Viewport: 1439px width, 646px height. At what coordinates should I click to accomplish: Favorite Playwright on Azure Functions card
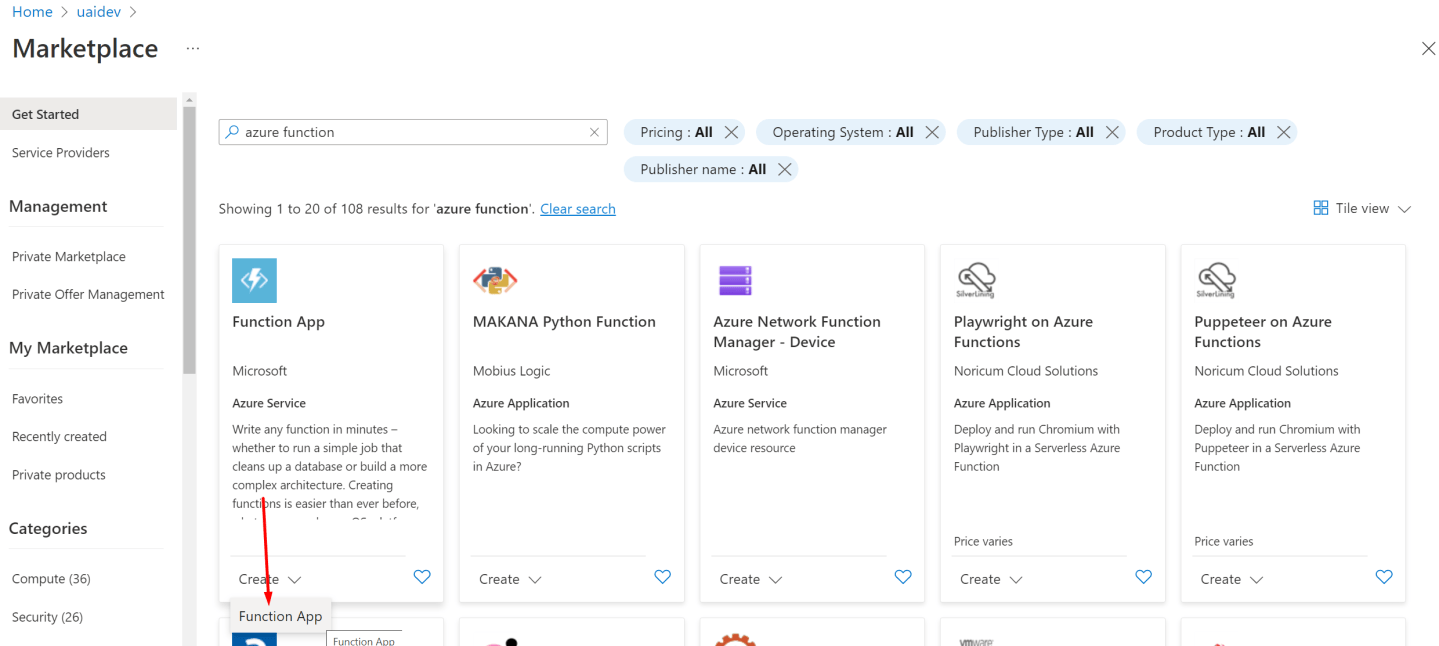tap(1144, 577)
